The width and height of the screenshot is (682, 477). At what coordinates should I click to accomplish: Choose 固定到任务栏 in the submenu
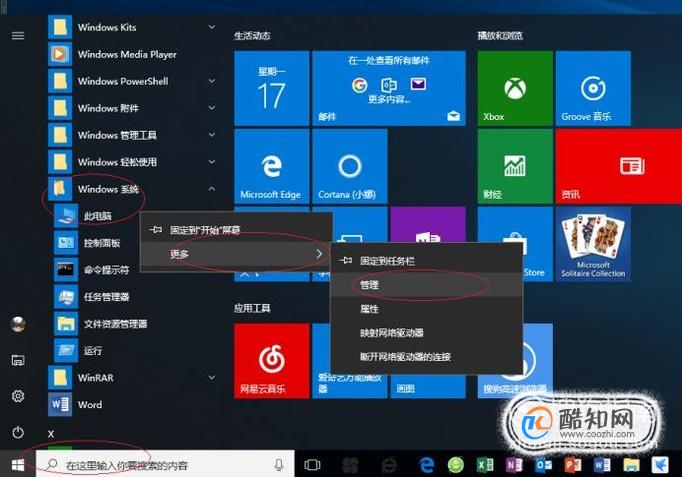(x=427, y=261)
